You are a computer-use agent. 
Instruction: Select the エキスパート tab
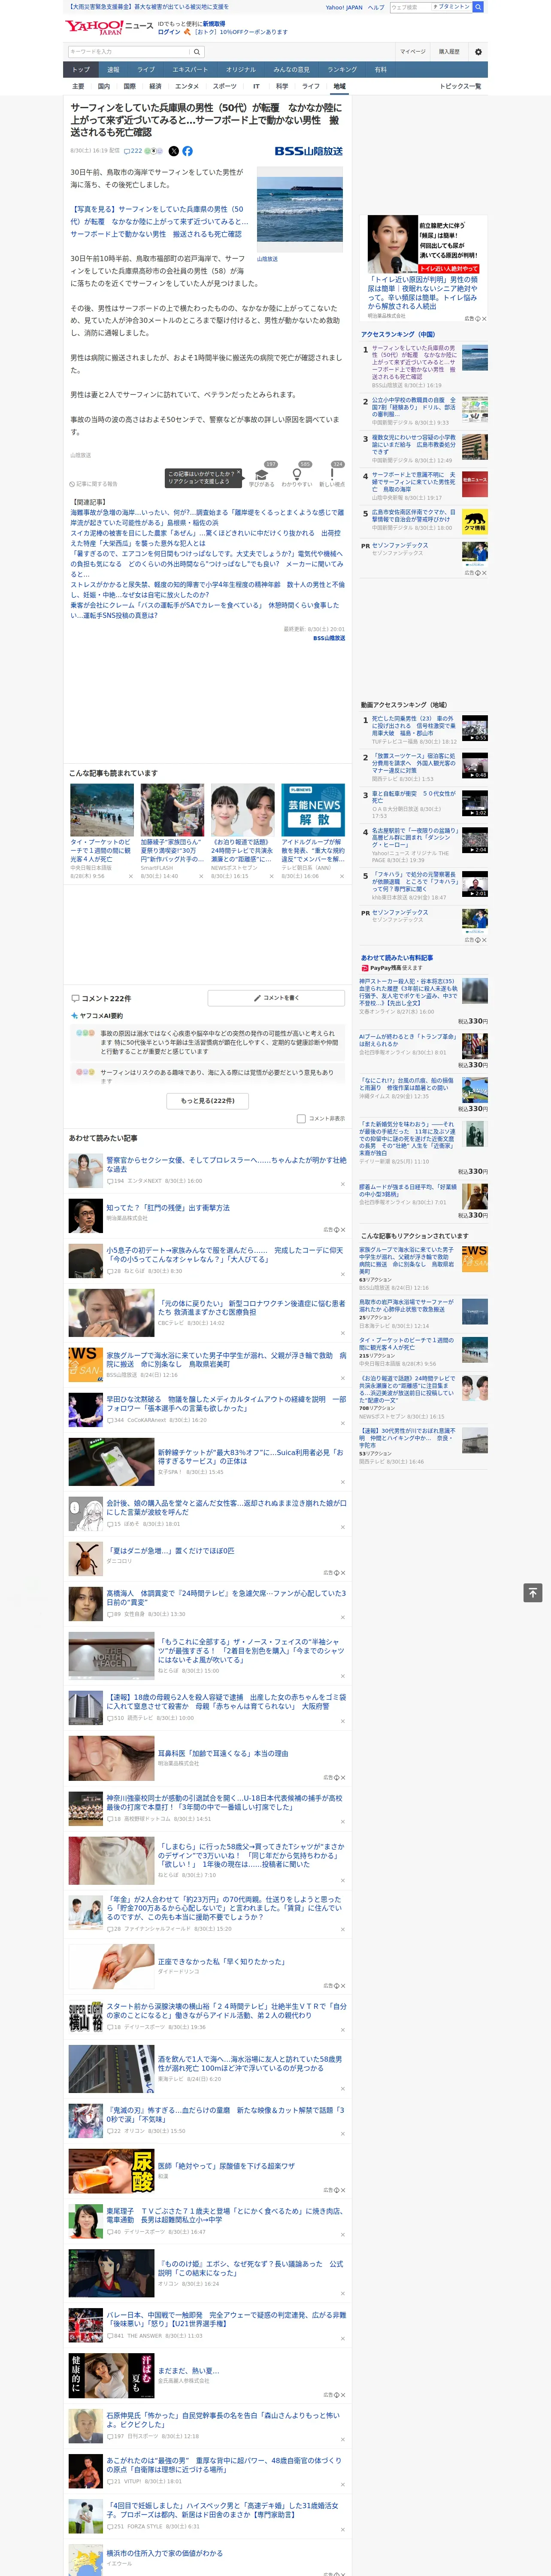pos(190,70)
